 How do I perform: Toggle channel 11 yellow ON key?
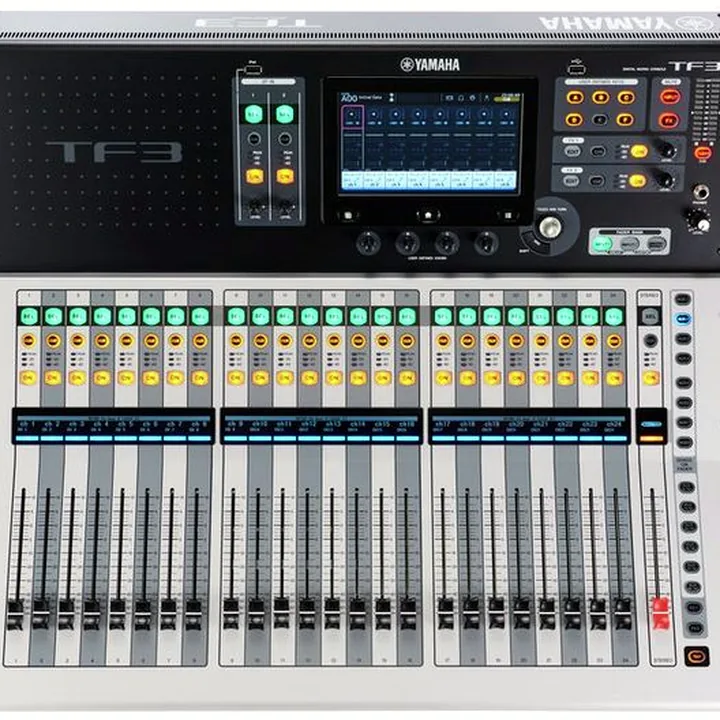tap(285, 378)
